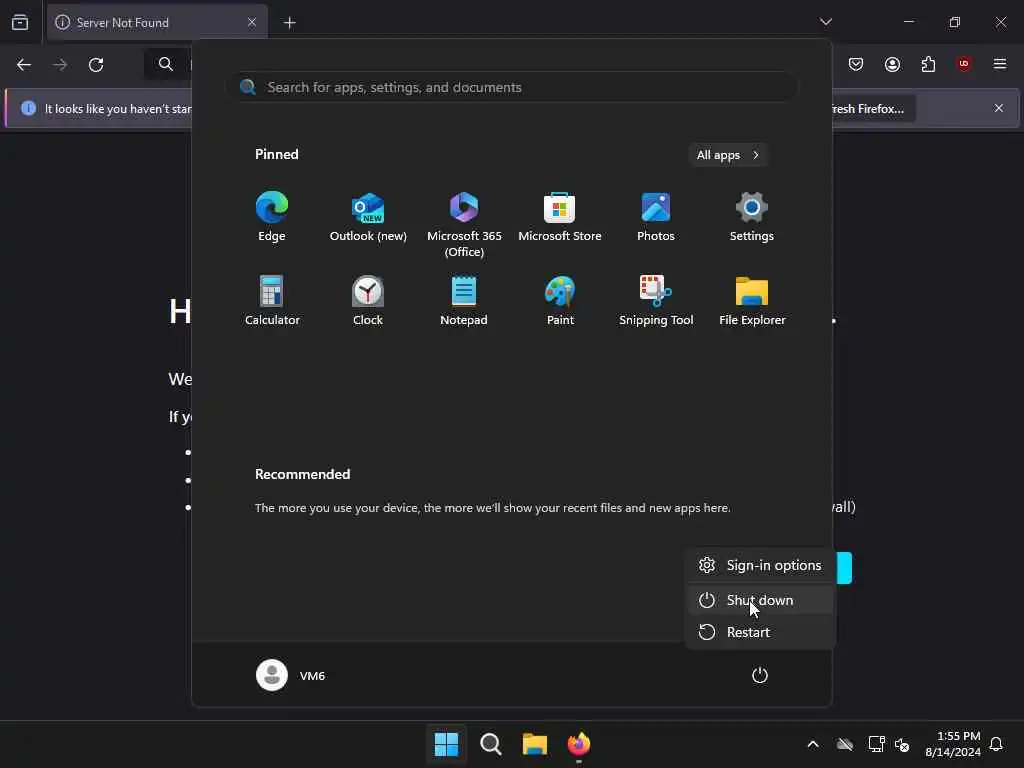This screenshot has height=768, width=1024.
Task: Switch to Firefox on the taskbar
Action: (x=579, y=744)
